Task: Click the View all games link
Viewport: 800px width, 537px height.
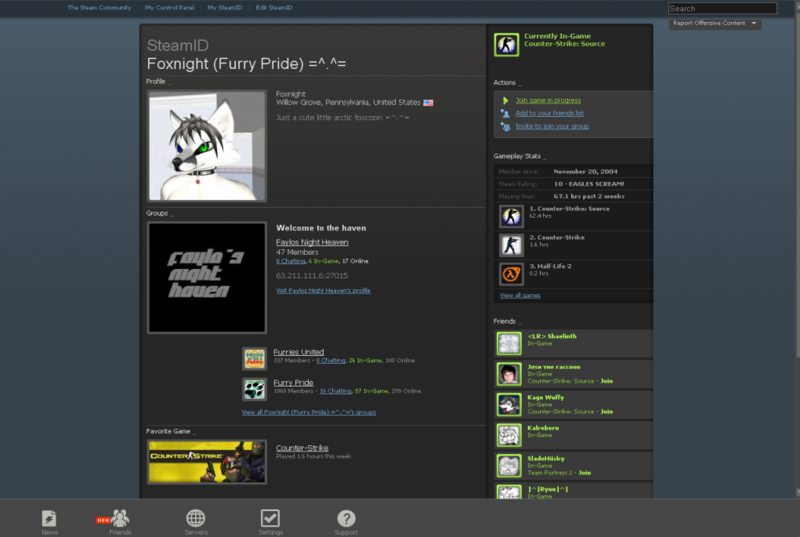Action: (520, 295)
